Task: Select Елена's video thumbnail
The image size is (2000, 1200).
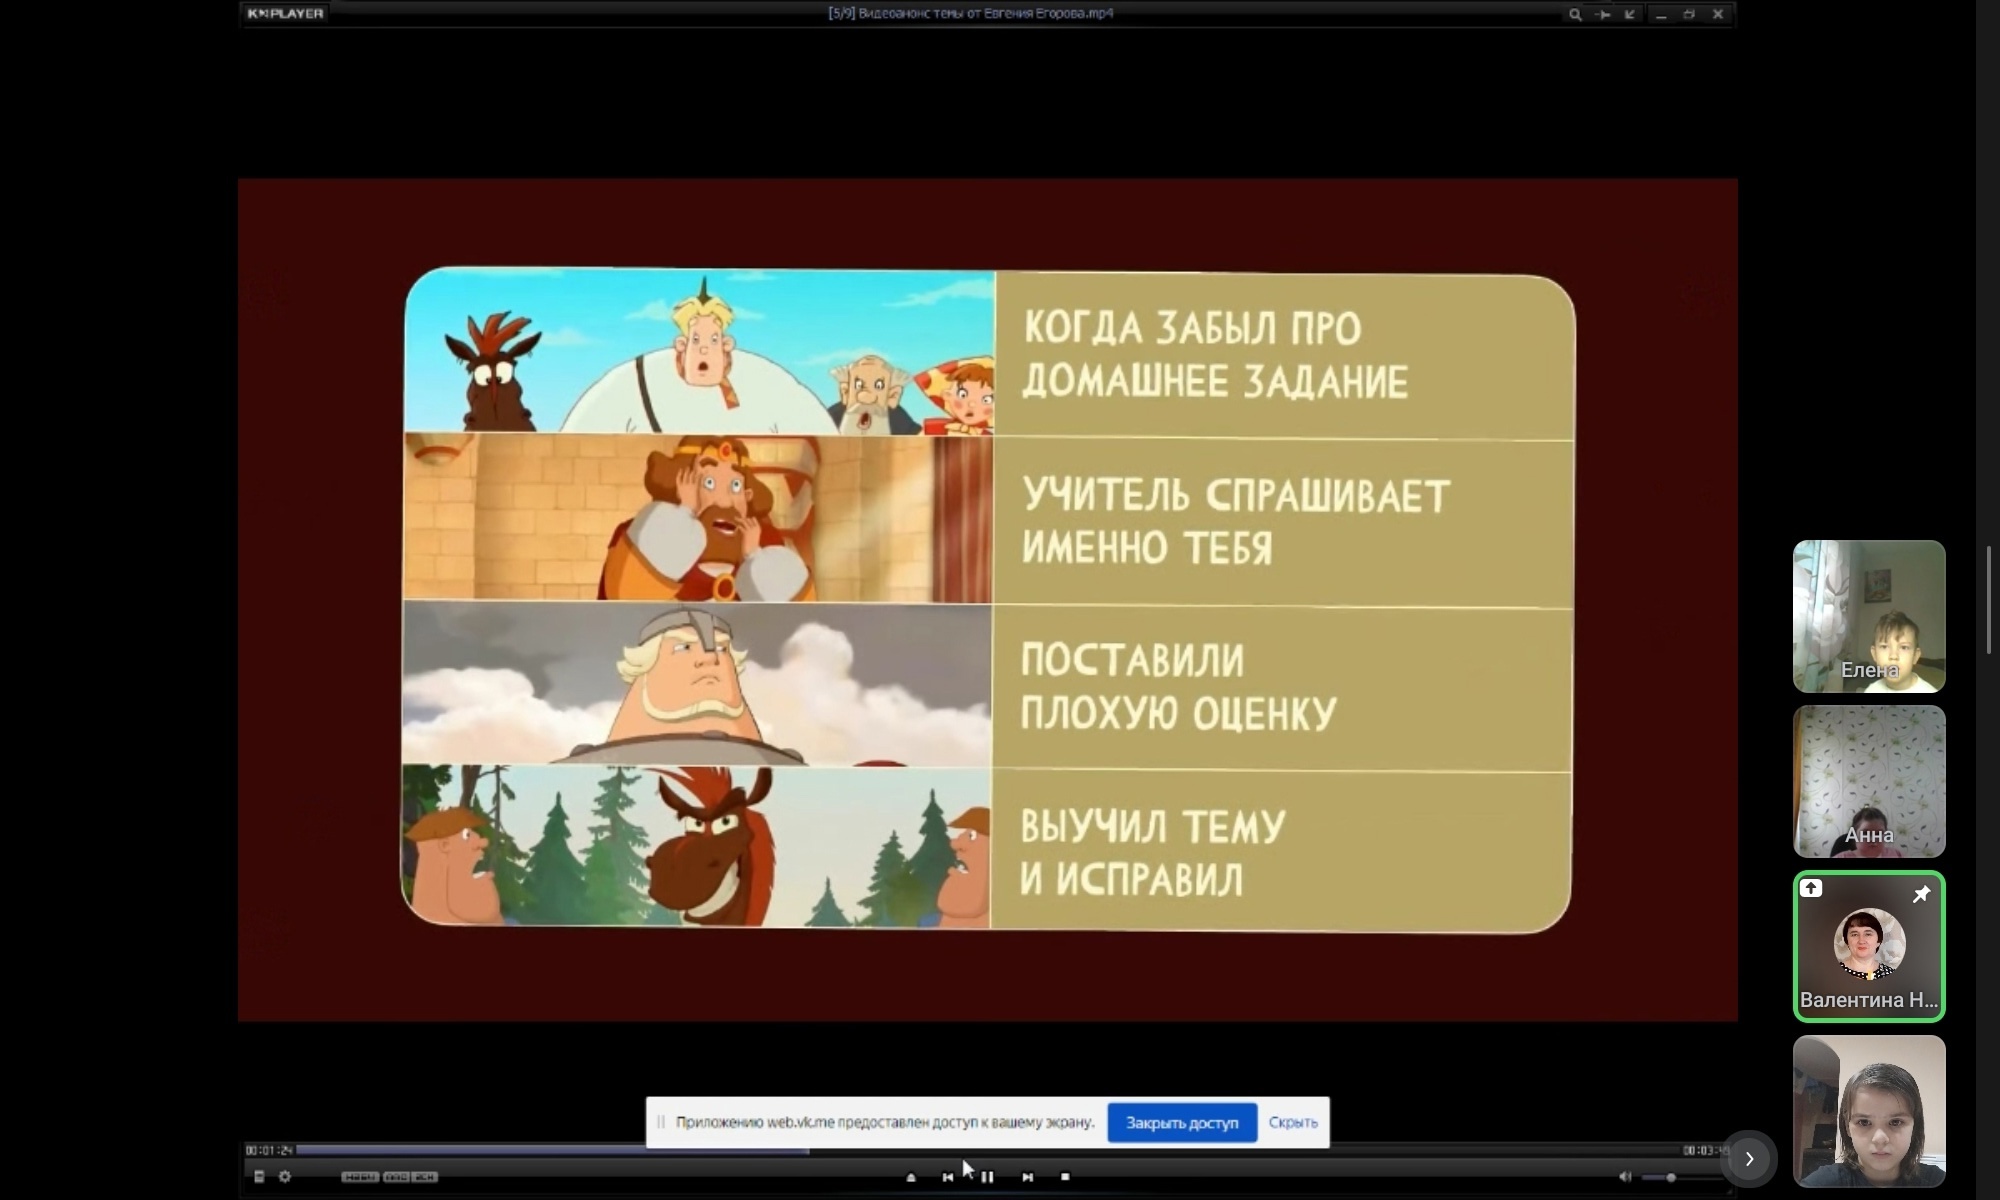Action: [1869, 616]
